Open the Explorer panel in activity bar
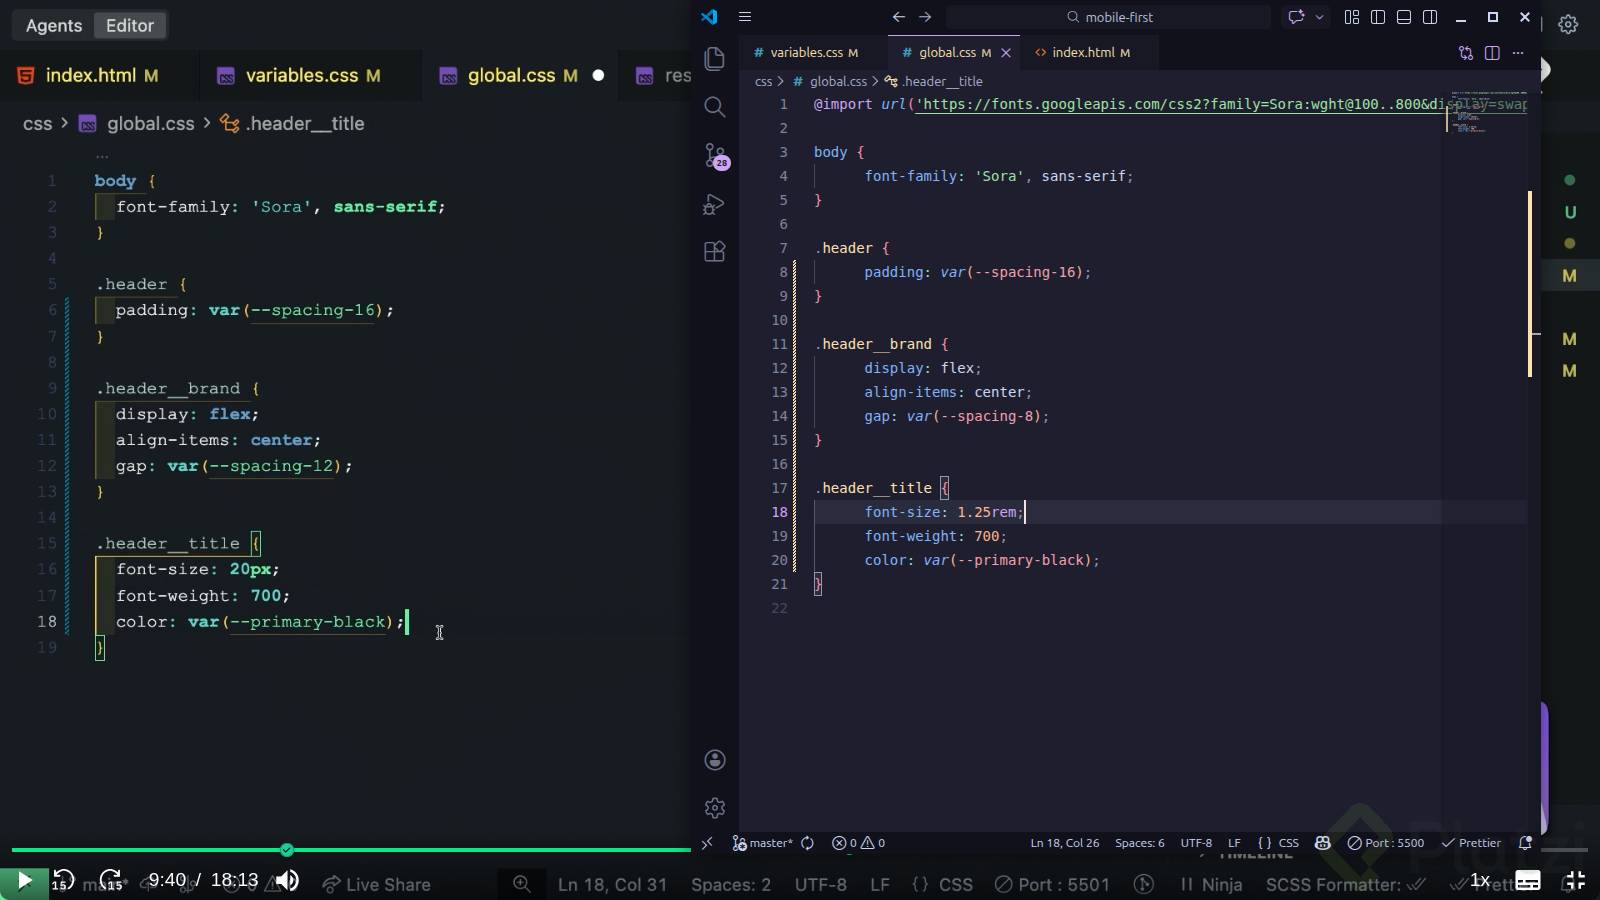Image resolution: width=1600 pixels, height=900 pixels. click(x=714, y=59)
